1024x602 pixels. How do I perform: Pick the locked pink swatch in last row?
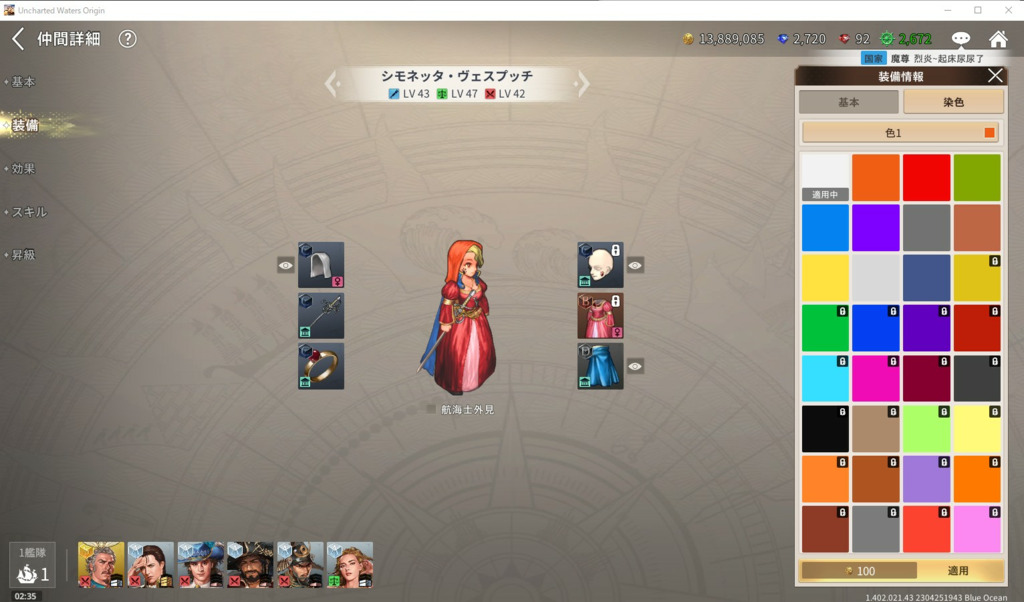[977, 529]
